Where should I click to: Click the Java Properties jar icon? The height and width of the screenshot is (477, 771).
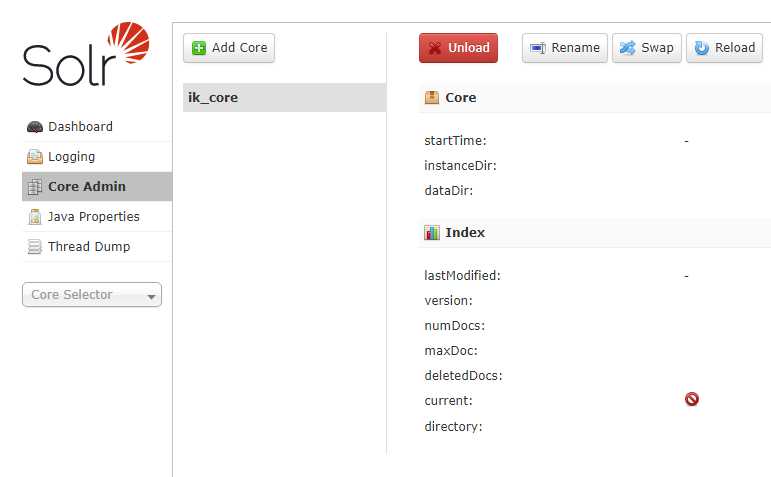click(34, 217)
